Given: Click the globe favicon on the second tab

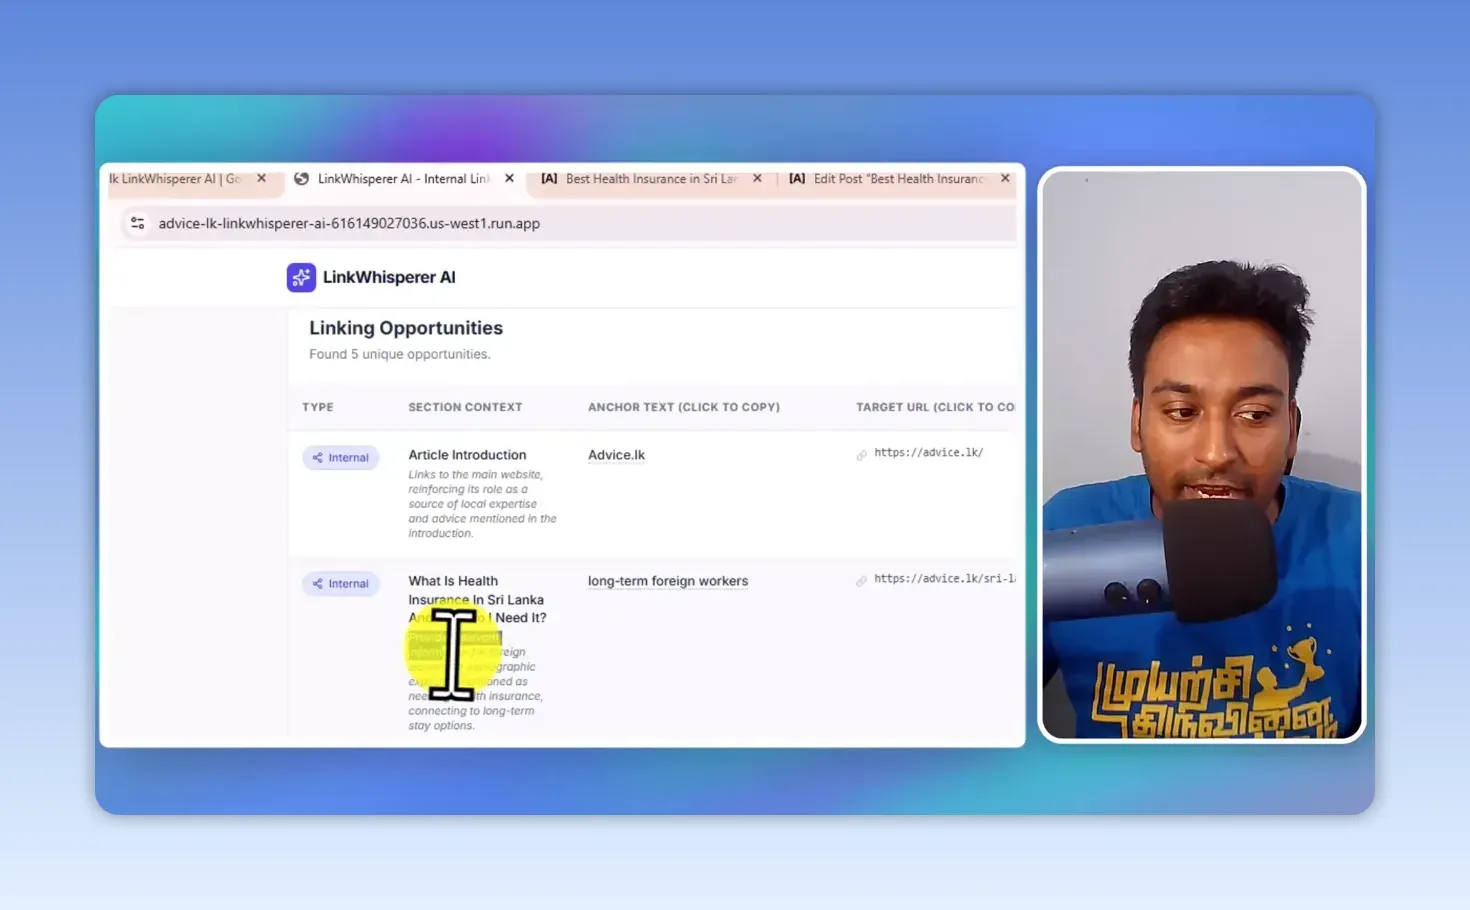Looking at the screenshot, I should 301,179.
